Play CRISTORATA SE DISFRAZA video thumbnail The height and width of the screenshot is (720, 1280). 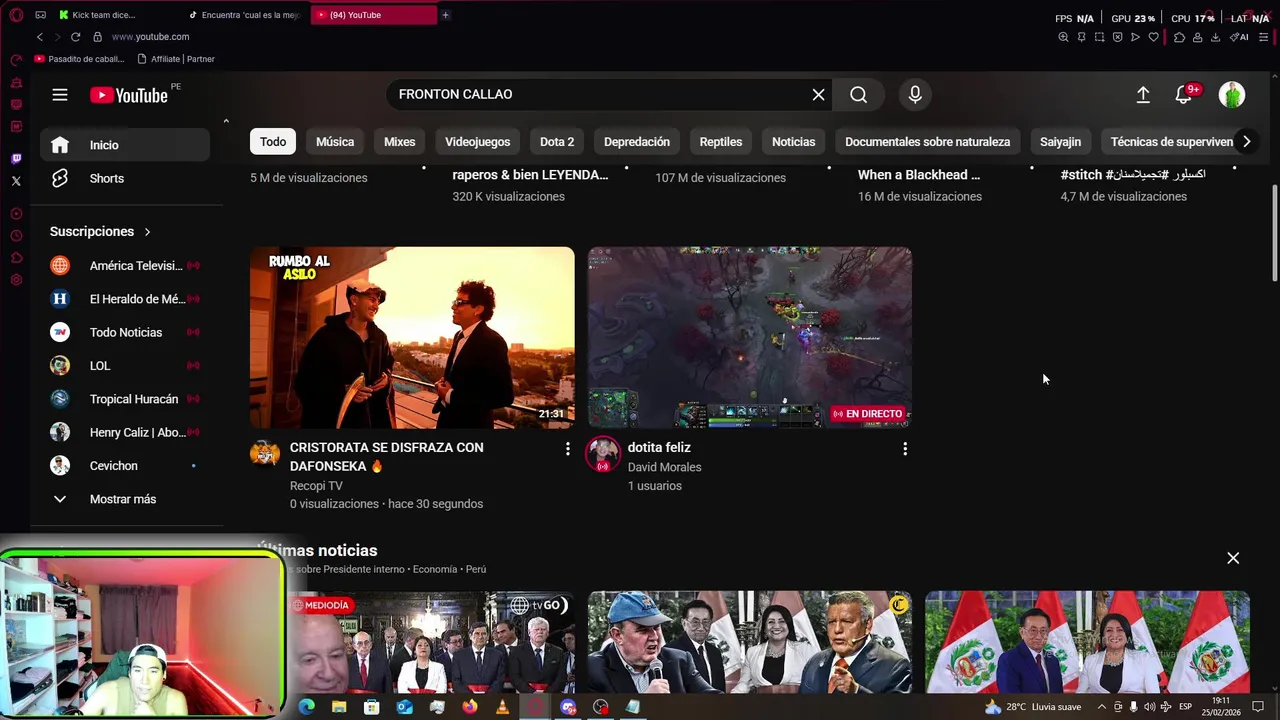coord(412,338)
